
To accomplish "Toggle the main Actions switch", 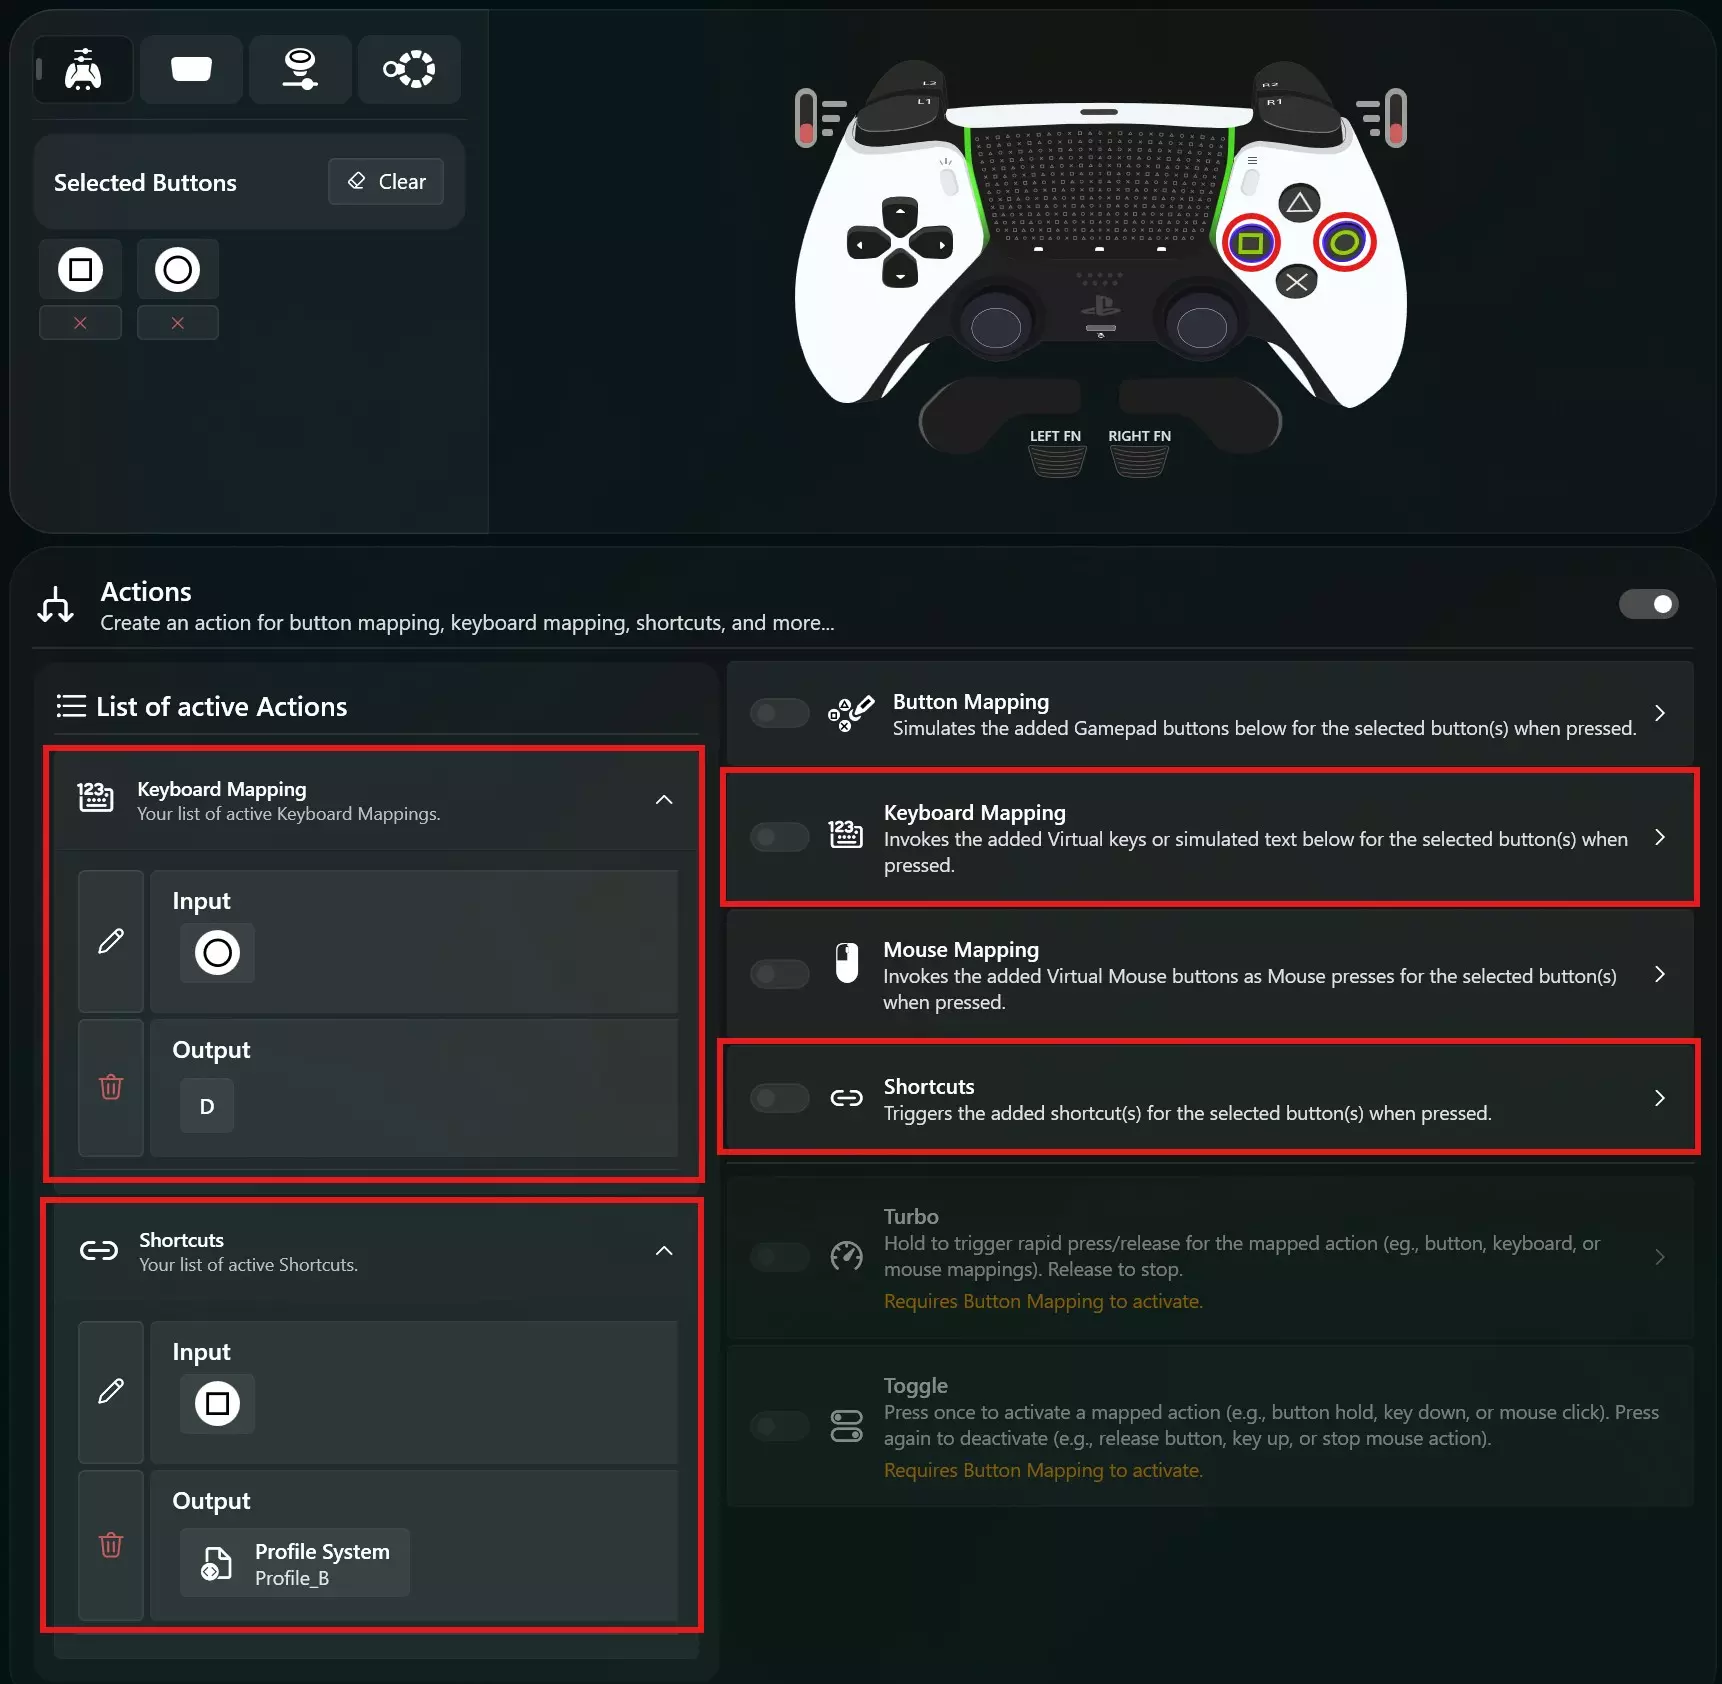I will (x=1648, y=604).
